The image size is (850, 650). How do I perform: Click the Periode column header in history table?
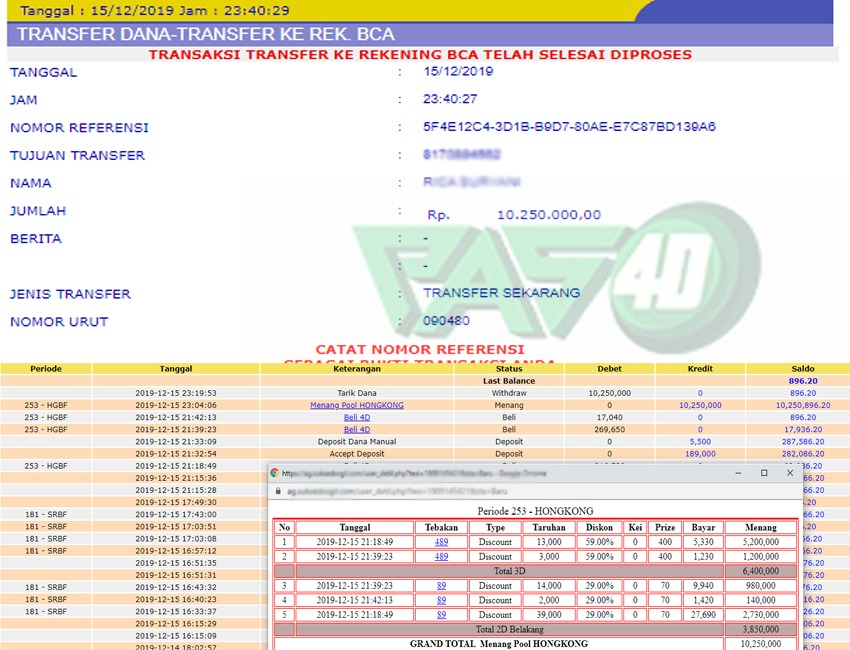pyautogui.click(x=46, y=369)
